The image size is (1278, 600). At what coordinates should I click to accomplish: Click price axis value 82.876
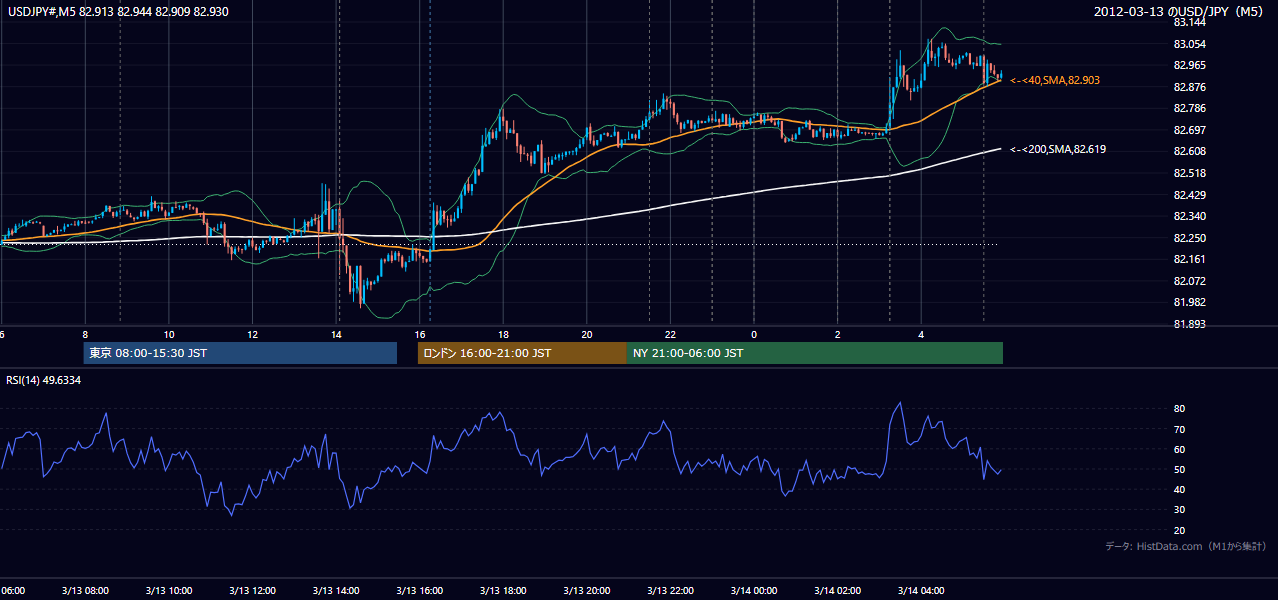1189,87
